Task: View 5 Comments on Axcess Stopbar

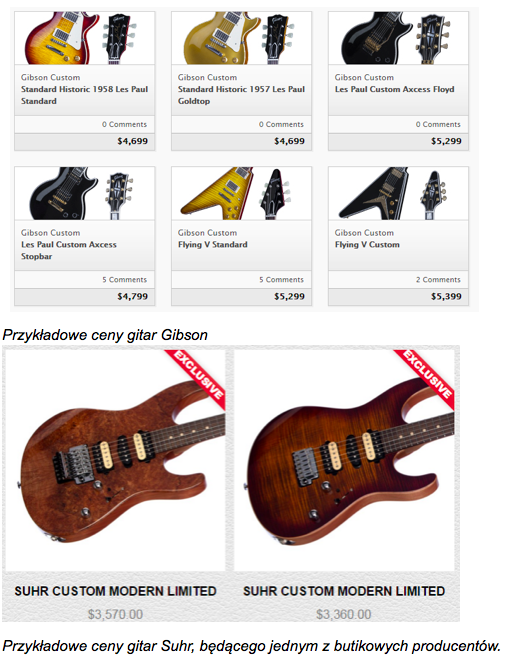Action: 125,279
